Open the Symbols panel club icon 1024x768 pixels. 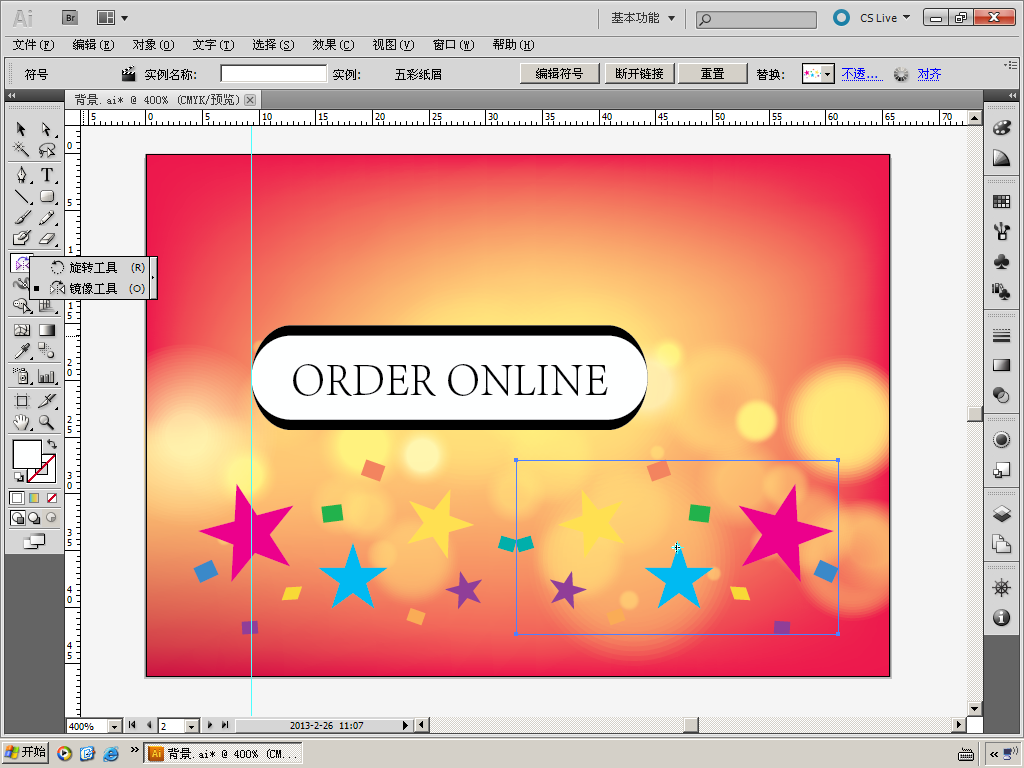(1001, 261)
